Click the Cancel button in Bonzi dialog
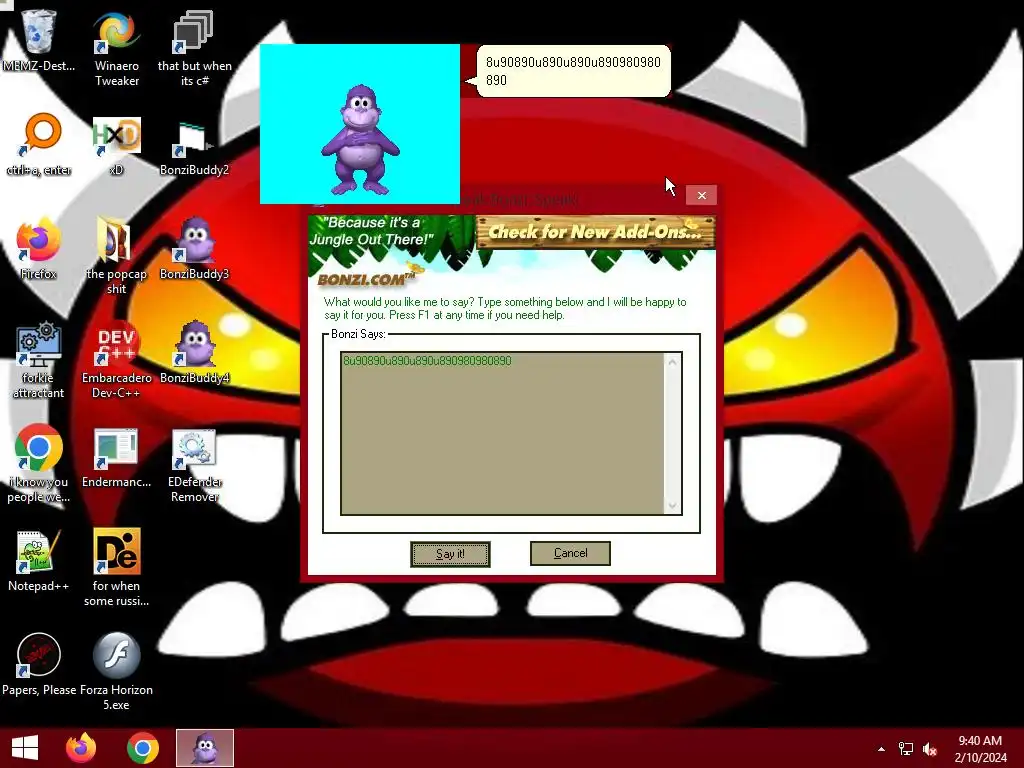Image resolution: width=1024 pixels, height=768 pixels. [x=570, y=553]
